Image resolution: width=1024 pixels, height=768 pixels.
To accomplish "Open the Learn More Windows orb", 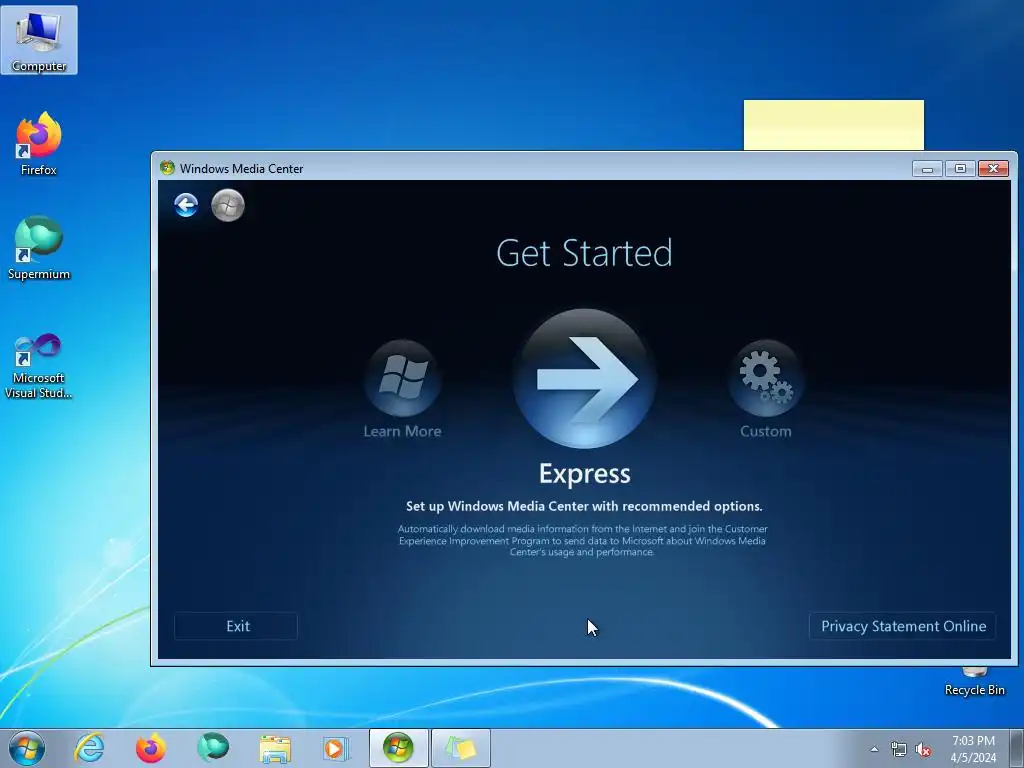I will pos(403,377).
